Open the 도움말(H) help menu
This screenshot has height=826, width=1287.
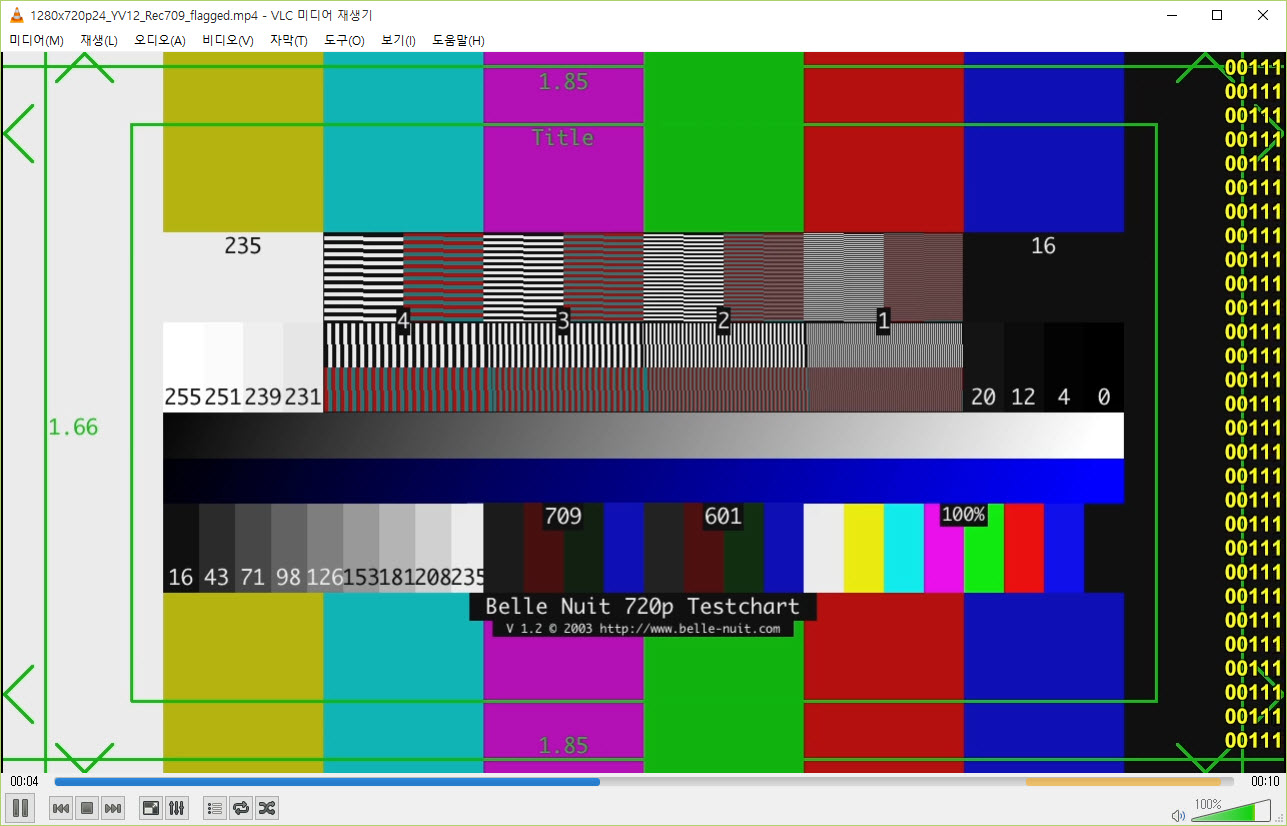click(458, 40)
